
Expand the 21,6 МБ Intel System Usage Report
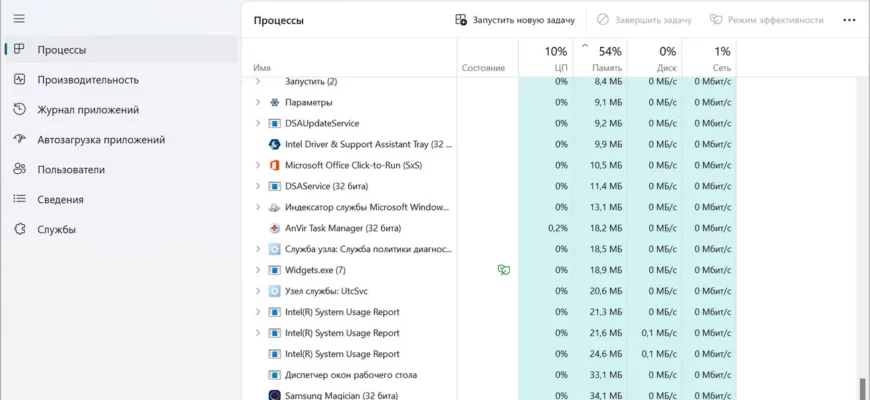point(257,333)
